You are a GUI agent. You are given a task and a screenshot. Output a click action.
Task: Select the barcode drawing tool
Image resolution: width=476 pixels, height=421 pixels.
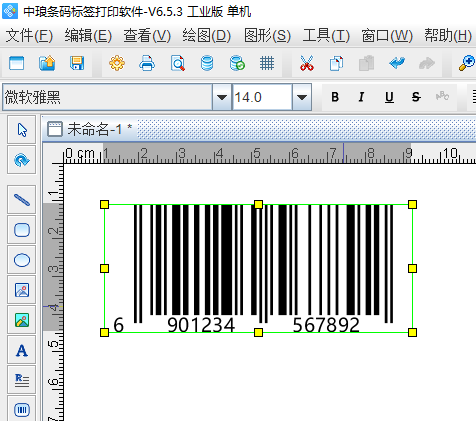[x=22, y=409]
